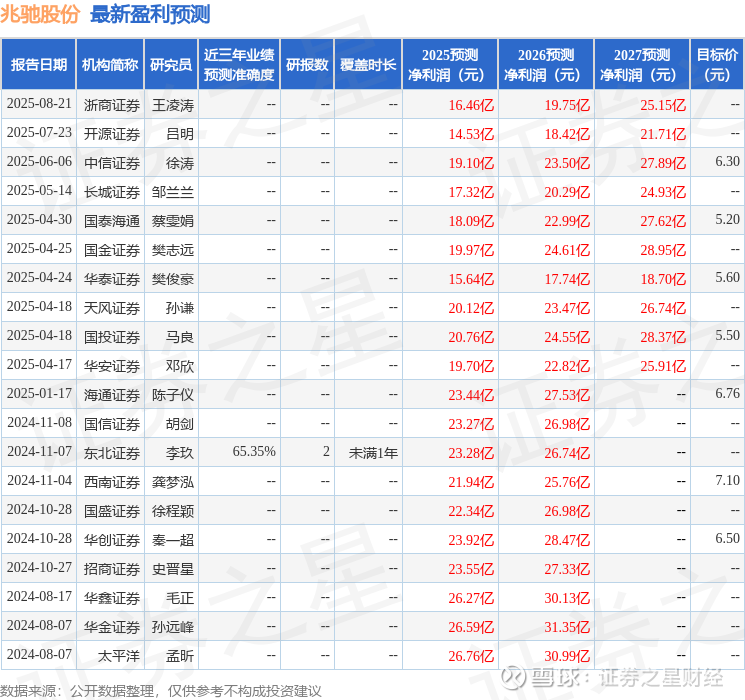Click analyst name 樊俊豪
The height and width of the screenshot is (700, 745).
pos(173,279)
